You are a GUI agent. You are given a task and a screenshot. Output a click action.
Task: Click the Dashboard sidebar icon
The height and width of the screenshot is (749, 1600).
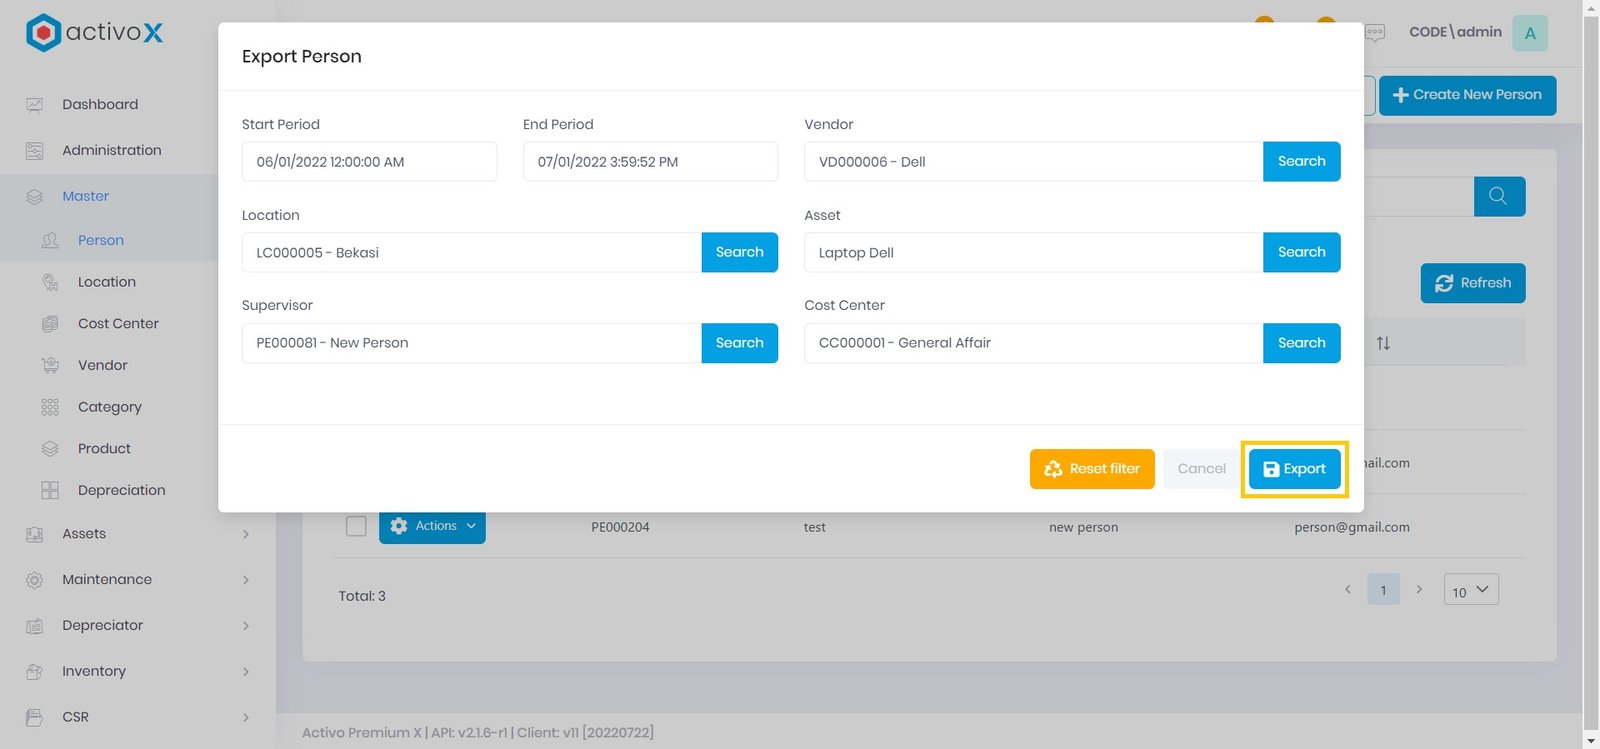35,105
